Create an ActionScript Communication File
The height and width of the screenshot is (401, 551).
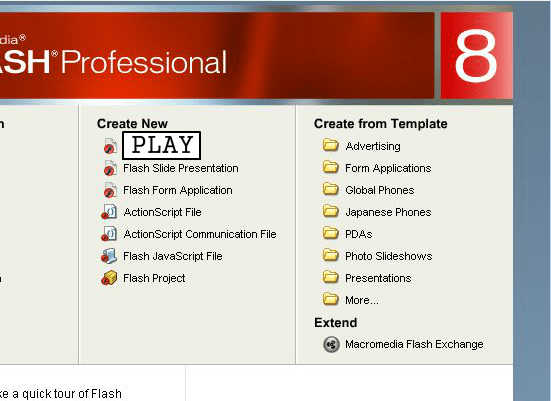pos(200,234)
